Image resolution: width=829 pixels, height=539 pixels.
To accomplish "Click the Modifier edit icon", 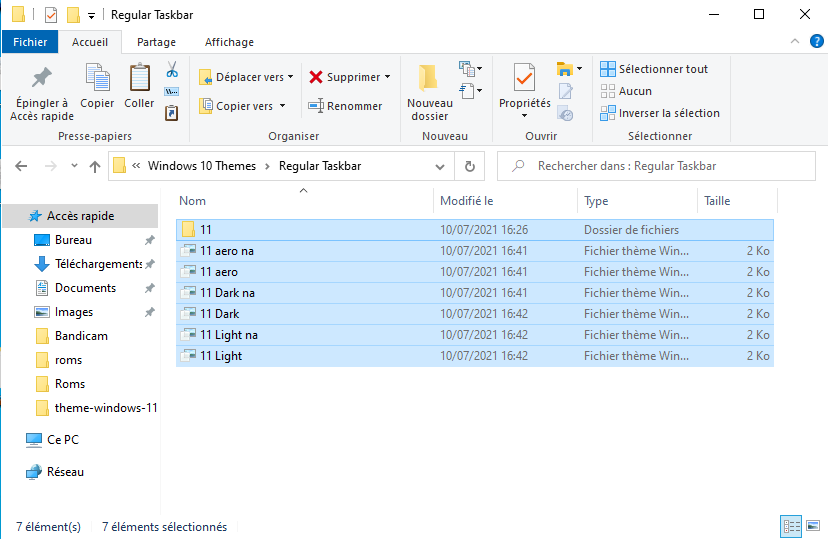I will click(x=566, y=92).
